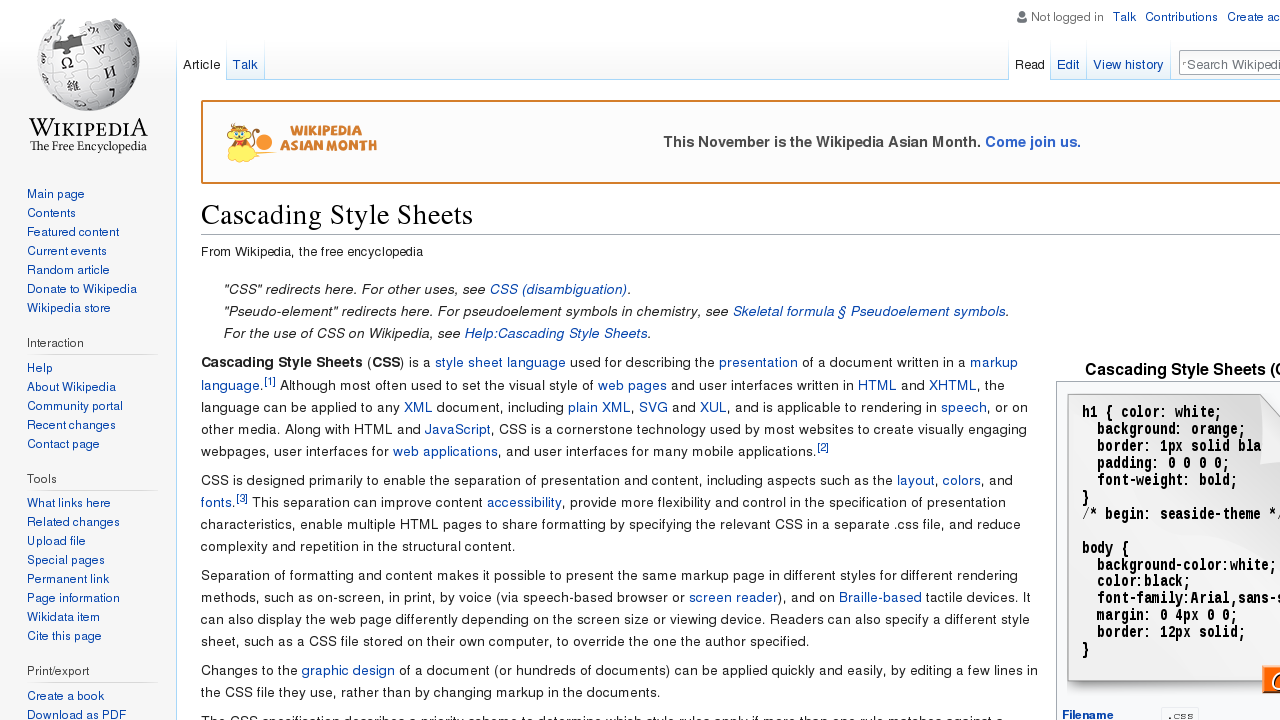This screenshot has height=720, width=1280.
Task: Open Special pages link
Action: (66, 560)
